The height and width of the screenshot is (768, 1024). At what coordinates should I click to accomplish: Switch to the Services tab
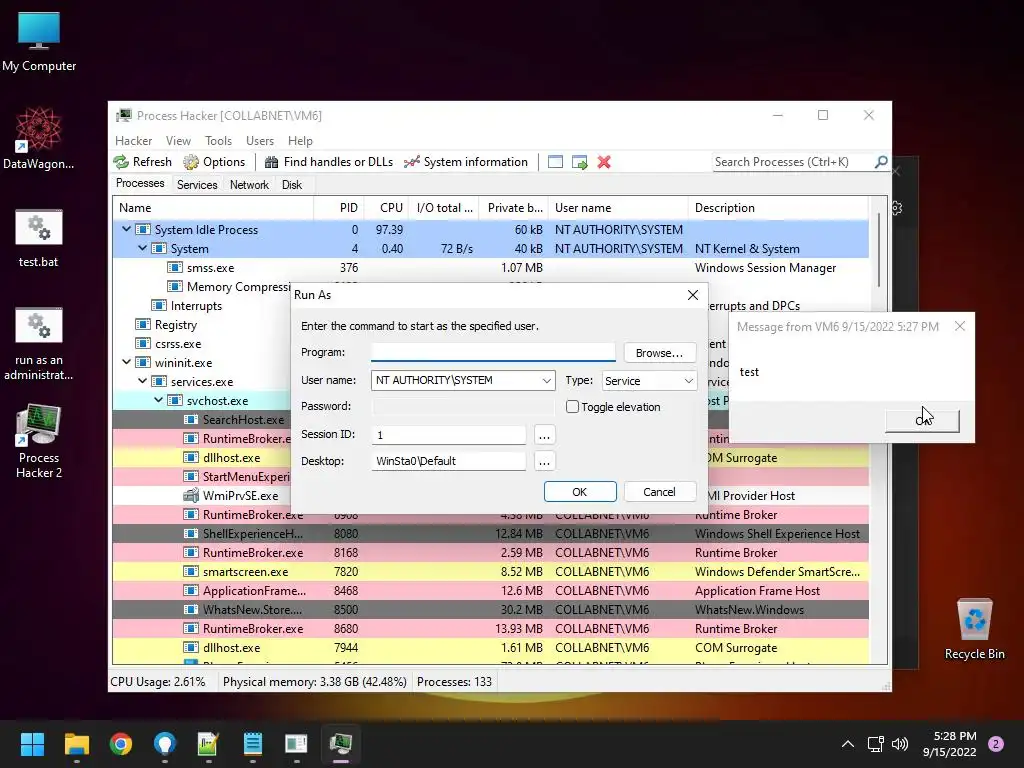197,185
